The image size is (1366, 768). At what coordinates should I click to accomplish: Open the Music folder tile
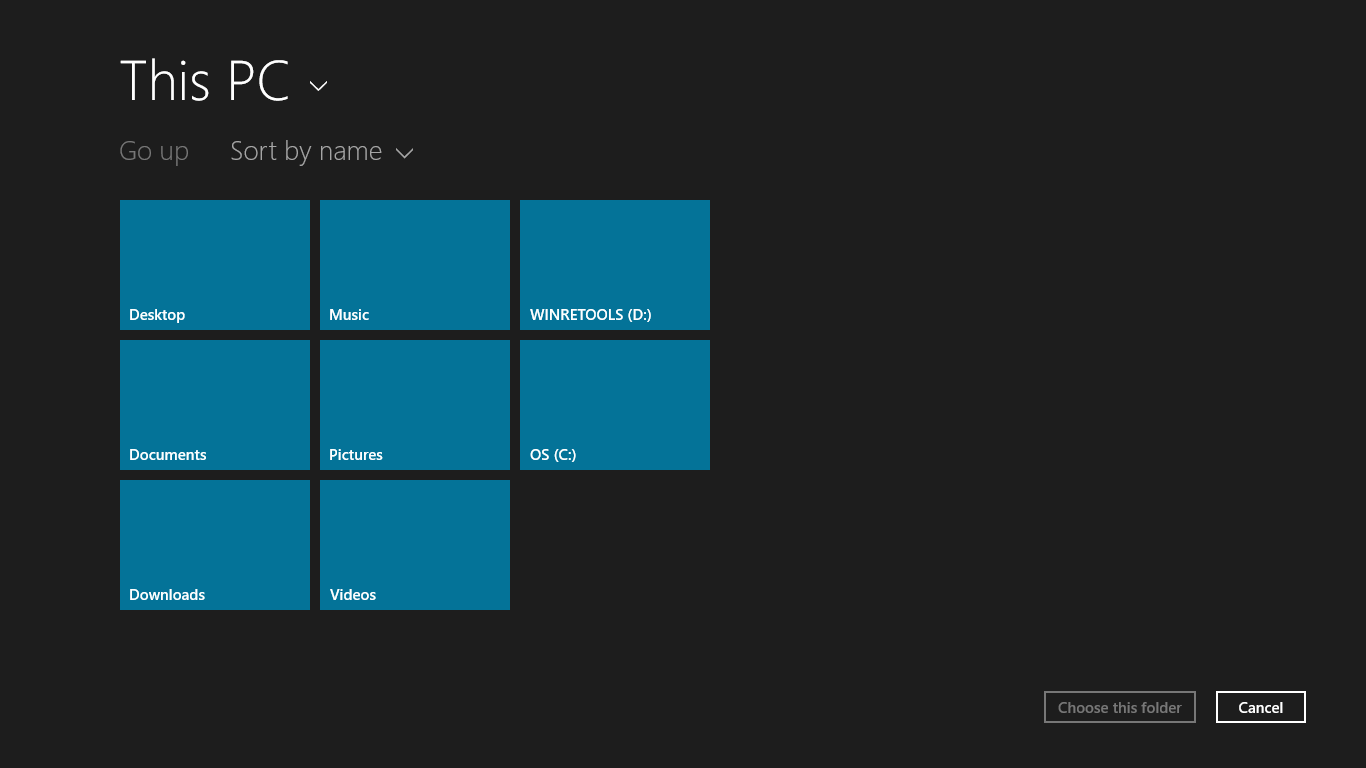click(414, 265)
